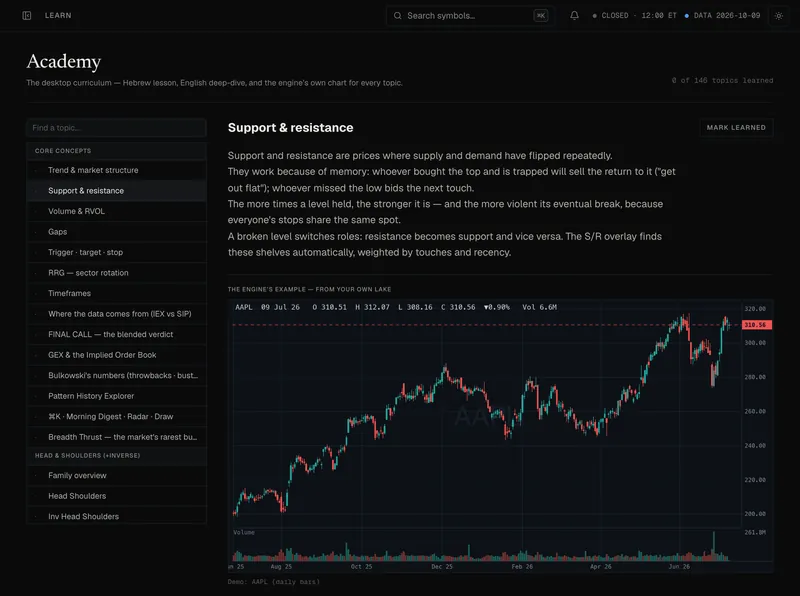Open Trend & market structure topic
Viewport: 800px width, 596px height.
[116, 170]
